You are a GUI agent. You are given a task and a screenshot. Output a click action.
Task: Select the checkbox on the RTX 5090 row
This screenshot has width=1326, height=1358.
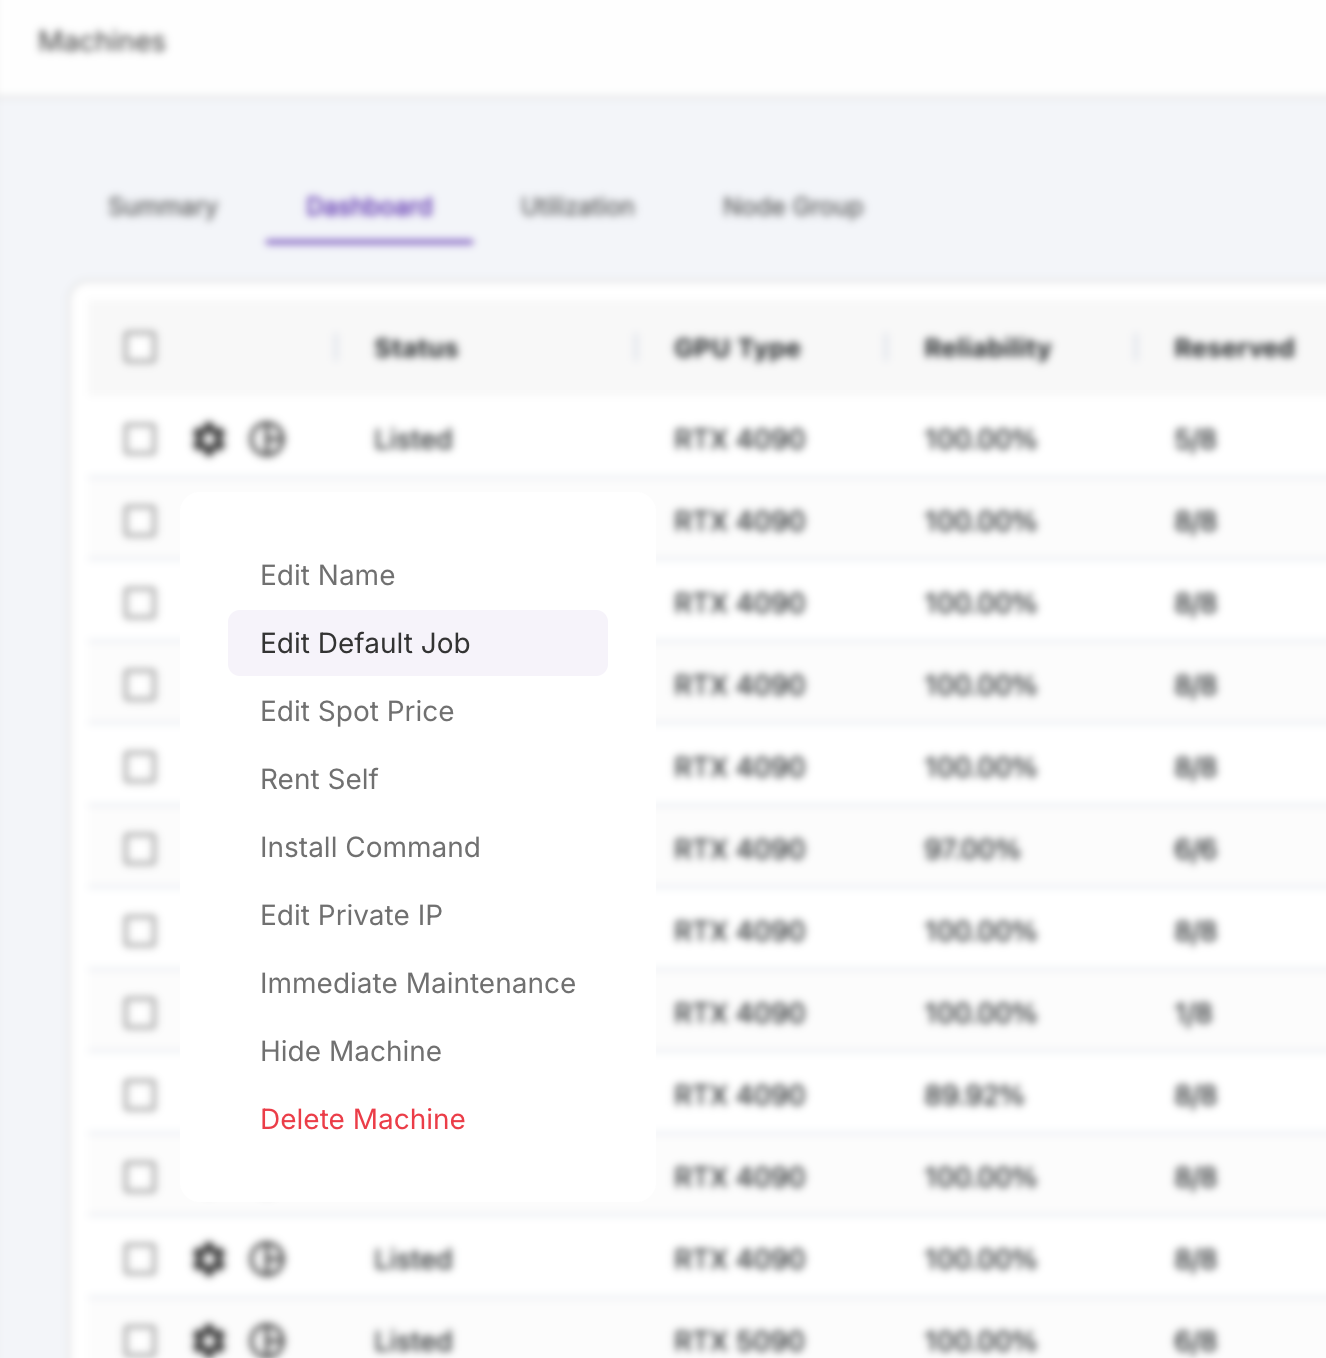pyautogui.click(x=139, y=1340)
